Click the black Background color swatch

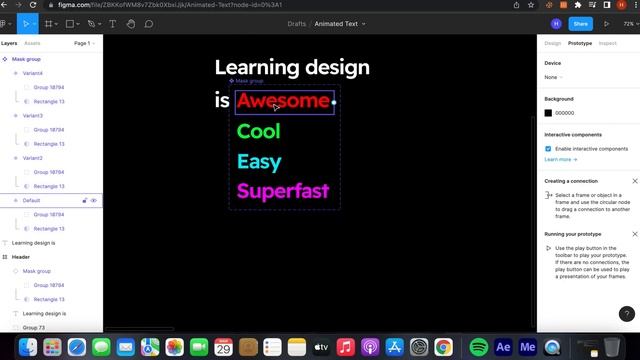coord(548,113)
